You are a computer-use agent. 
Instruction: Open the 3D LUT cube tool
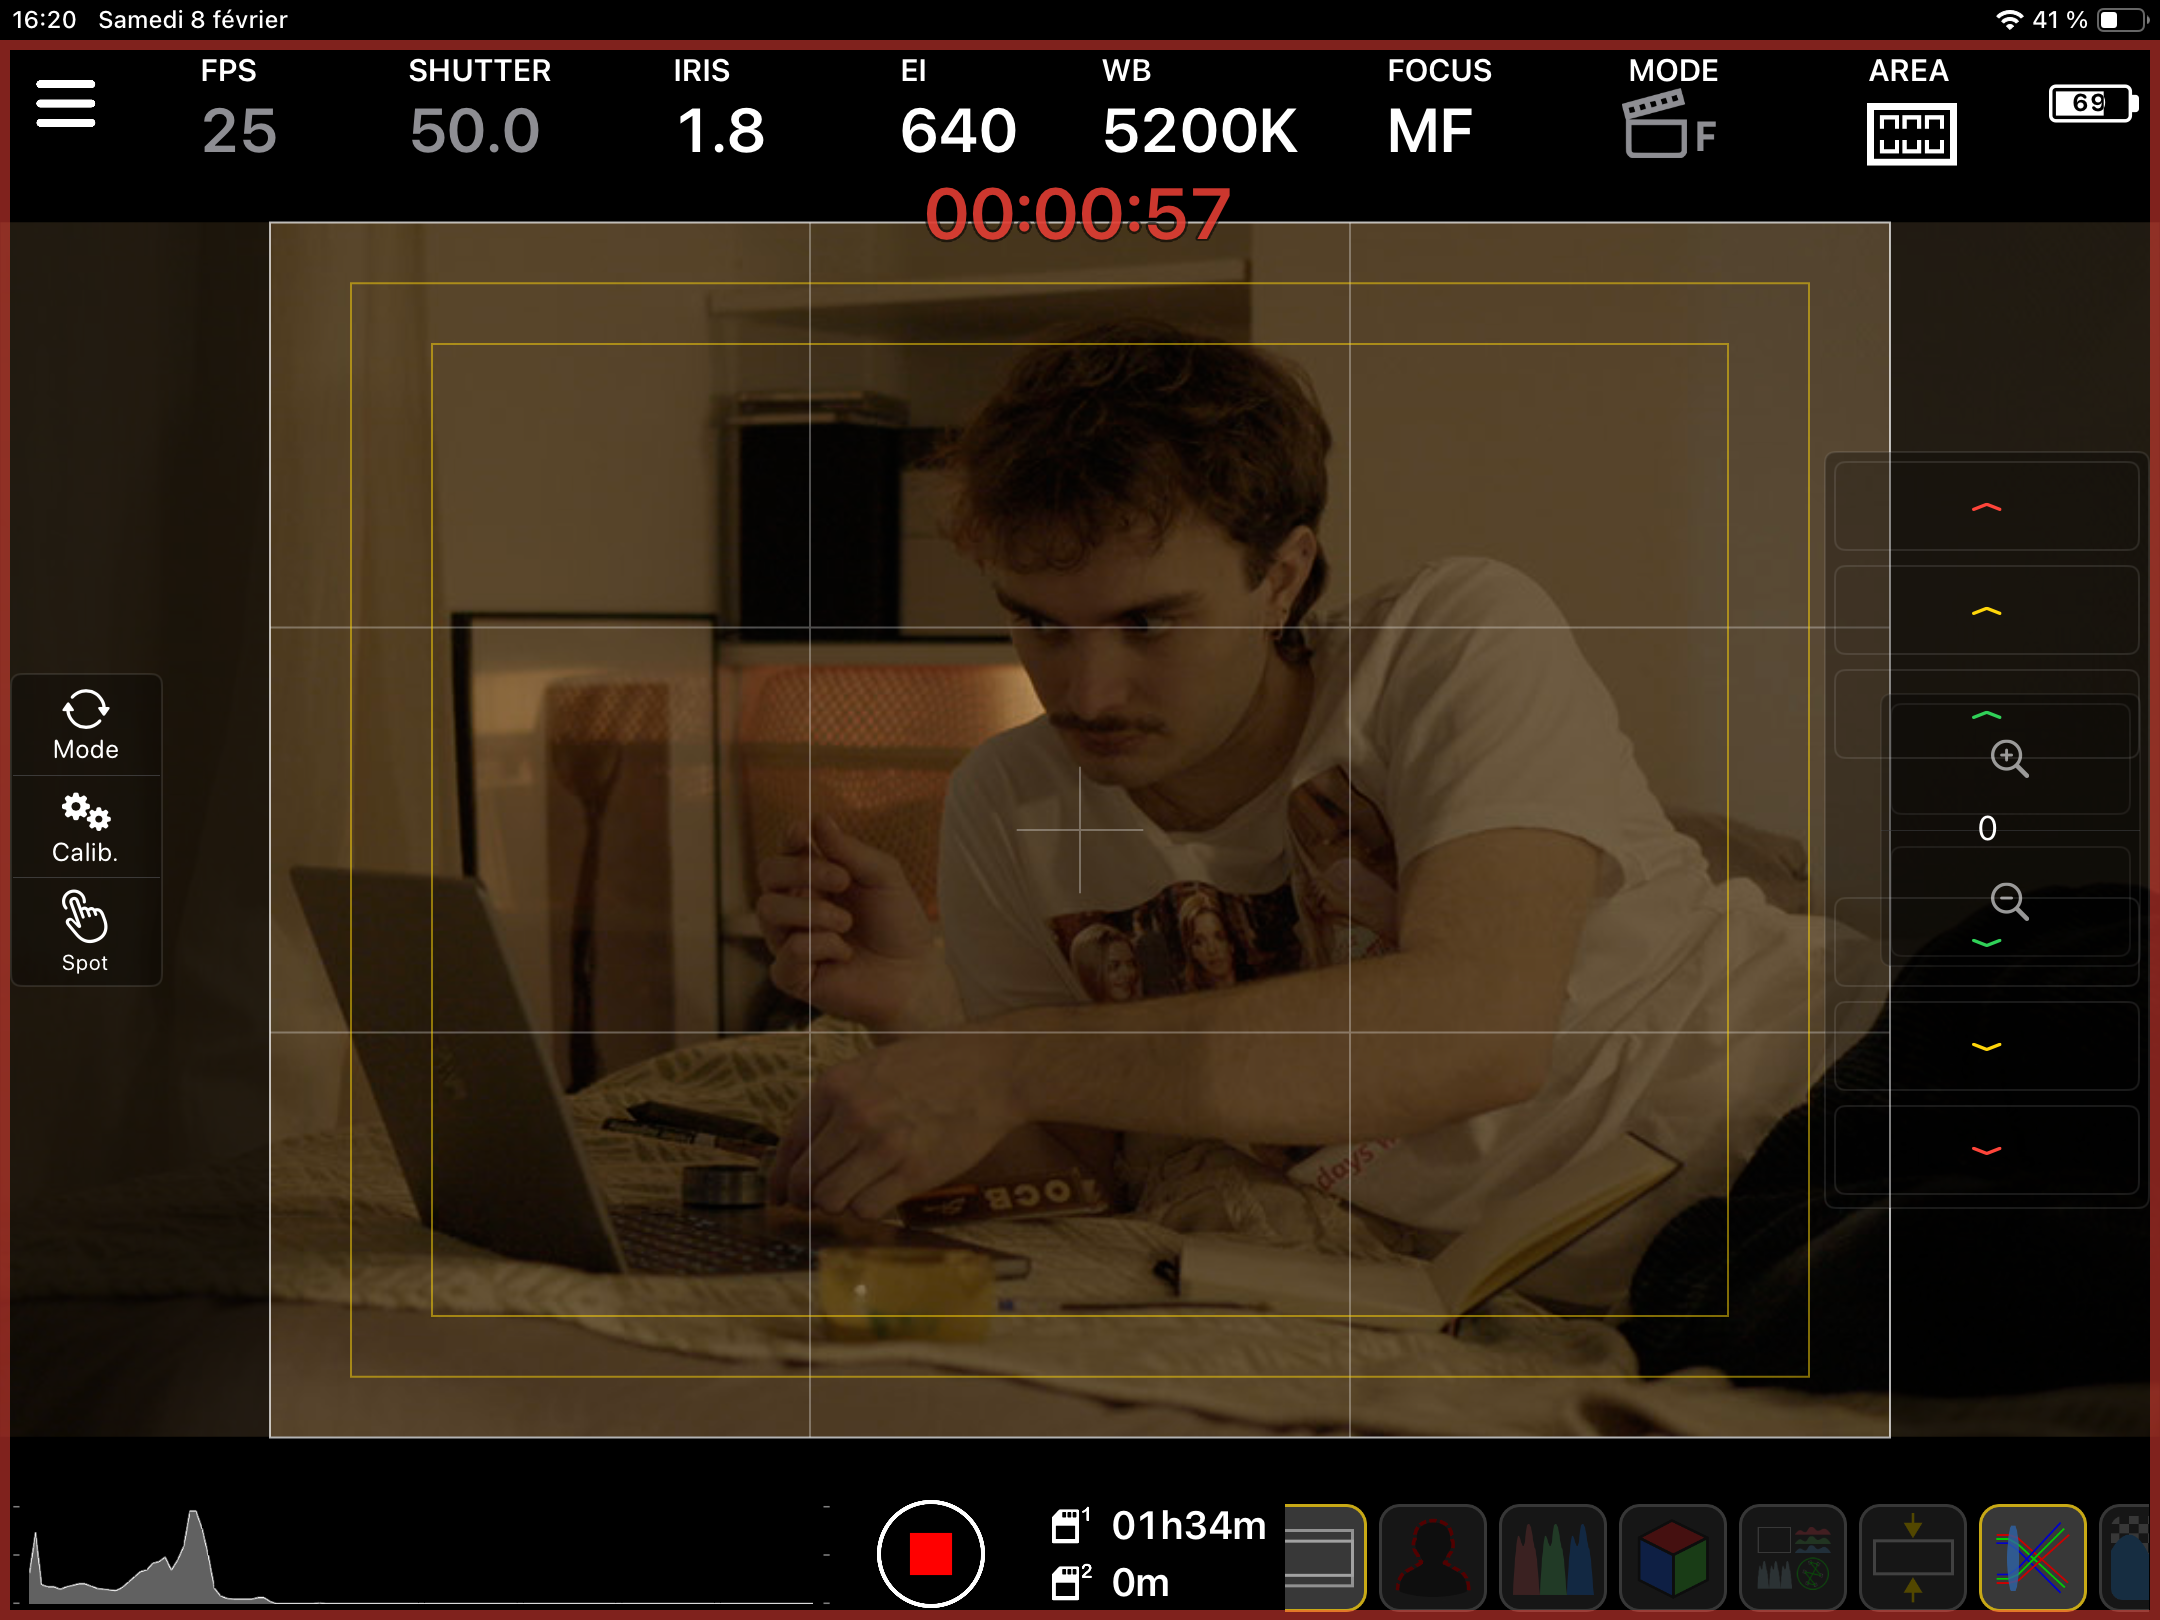click(1672, 1557)
